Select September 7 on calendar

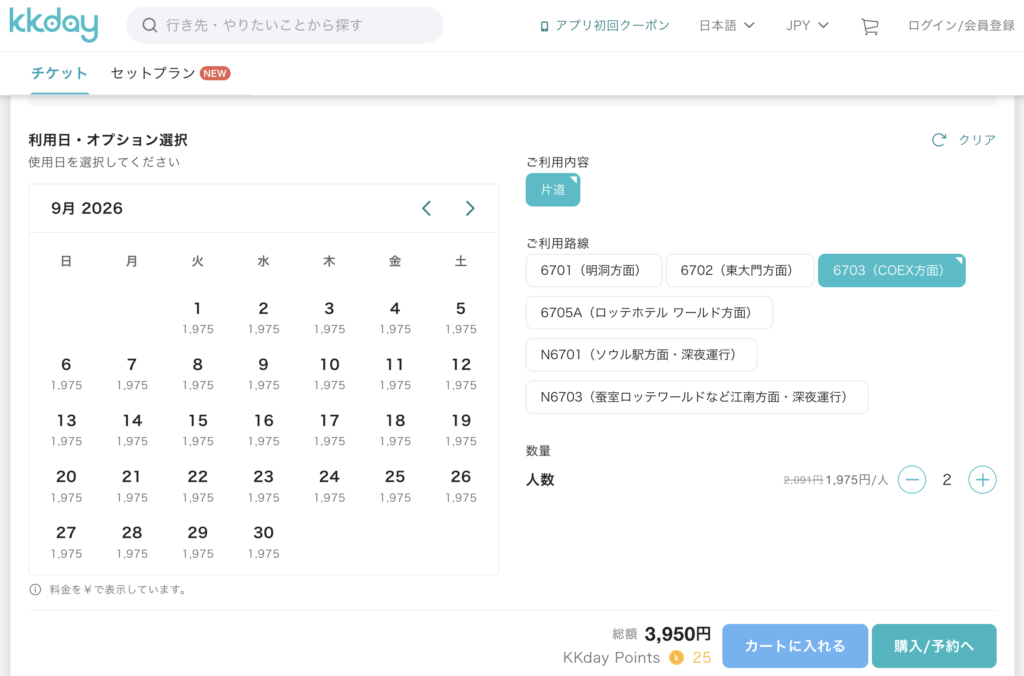132,373
